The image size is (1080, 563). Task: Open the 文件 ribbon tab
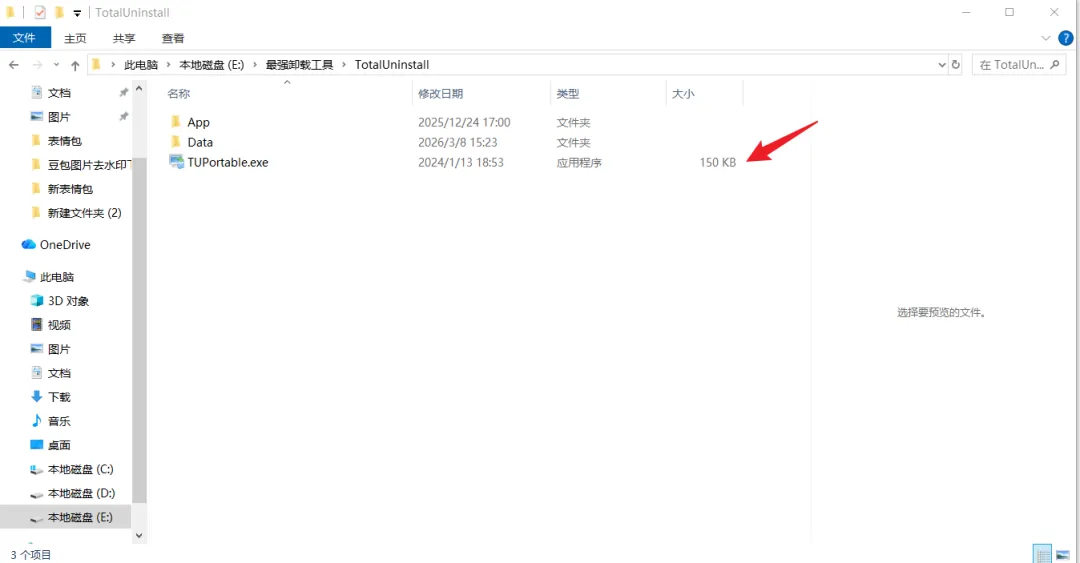pos(25,38)
